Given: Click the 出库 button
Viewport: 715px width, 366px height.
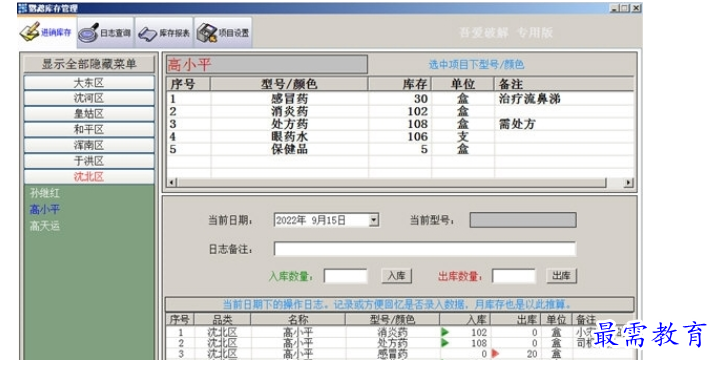Looking at the screenshot, I should tap(561, 276).
